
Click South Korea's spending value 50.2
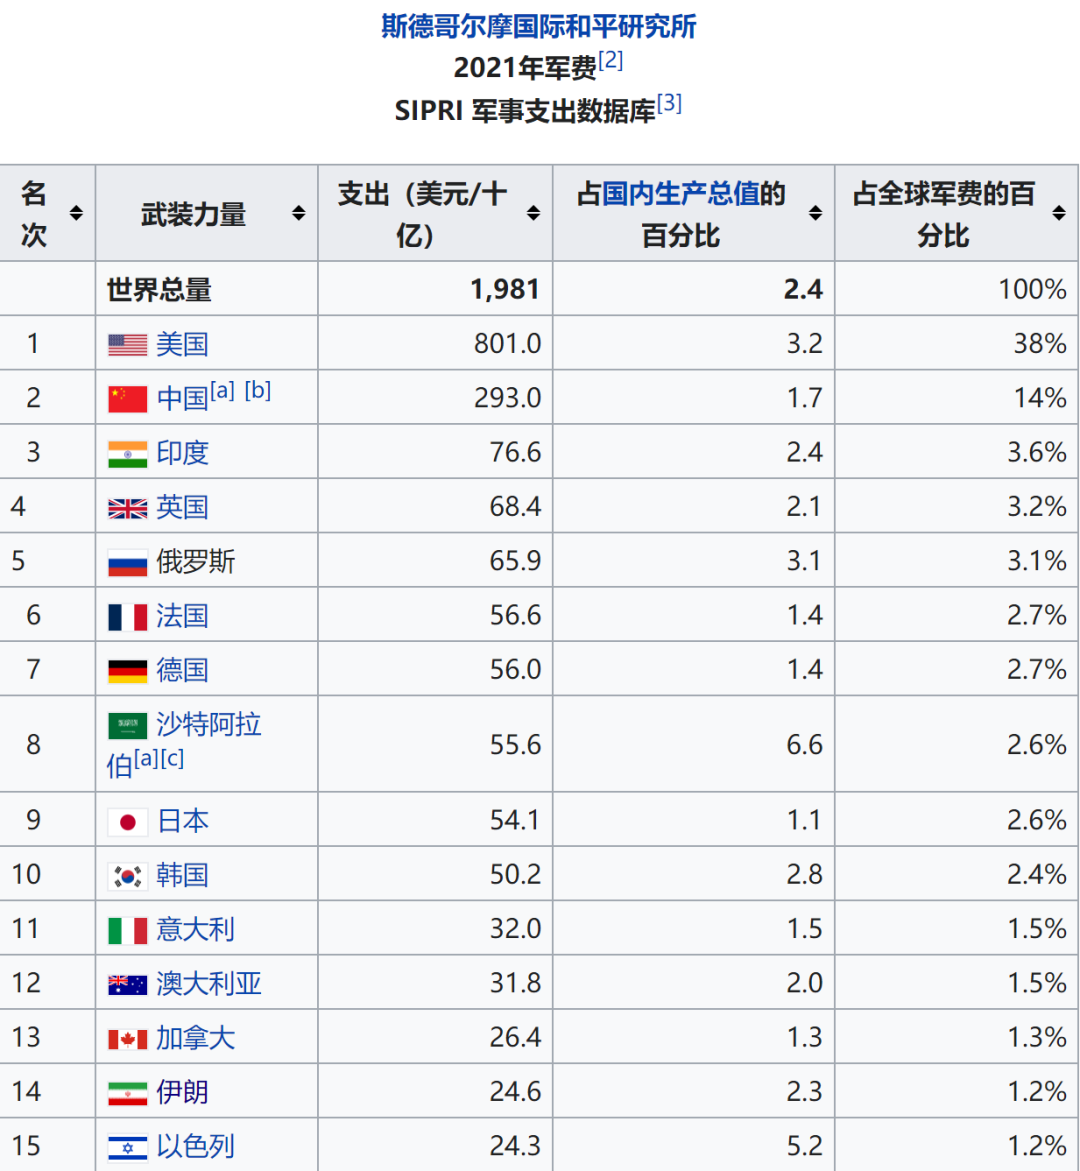[515, 875]
